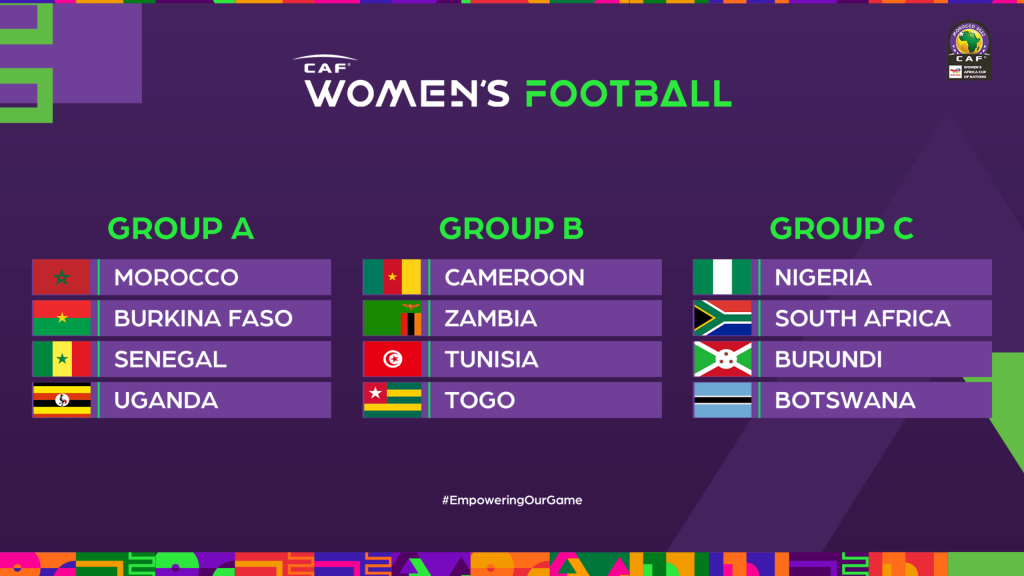
Task: Click the Burundi flag icon
Action: click(722, 359)
